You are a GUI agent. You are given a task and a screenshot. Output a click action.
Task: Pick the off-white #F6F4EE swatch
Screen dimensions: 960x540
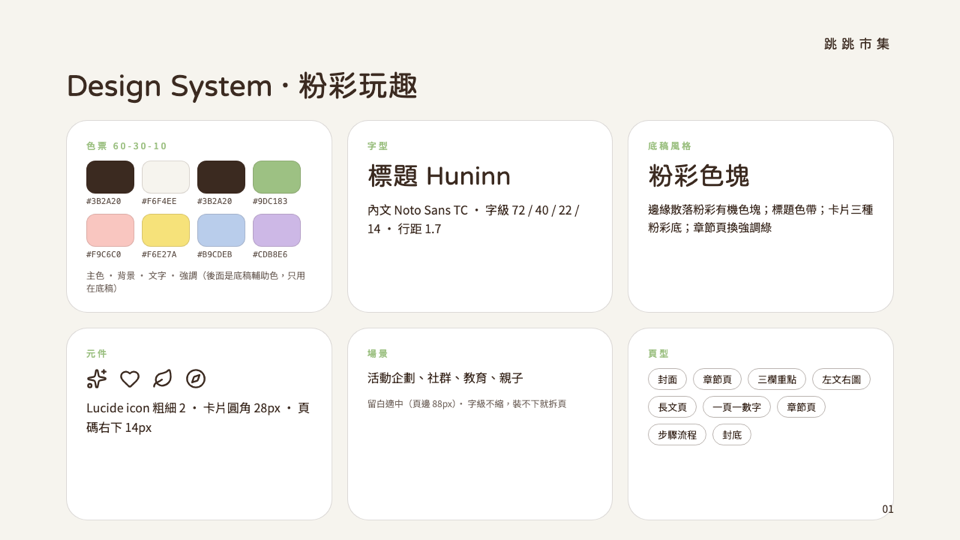[x=166, y=177]
